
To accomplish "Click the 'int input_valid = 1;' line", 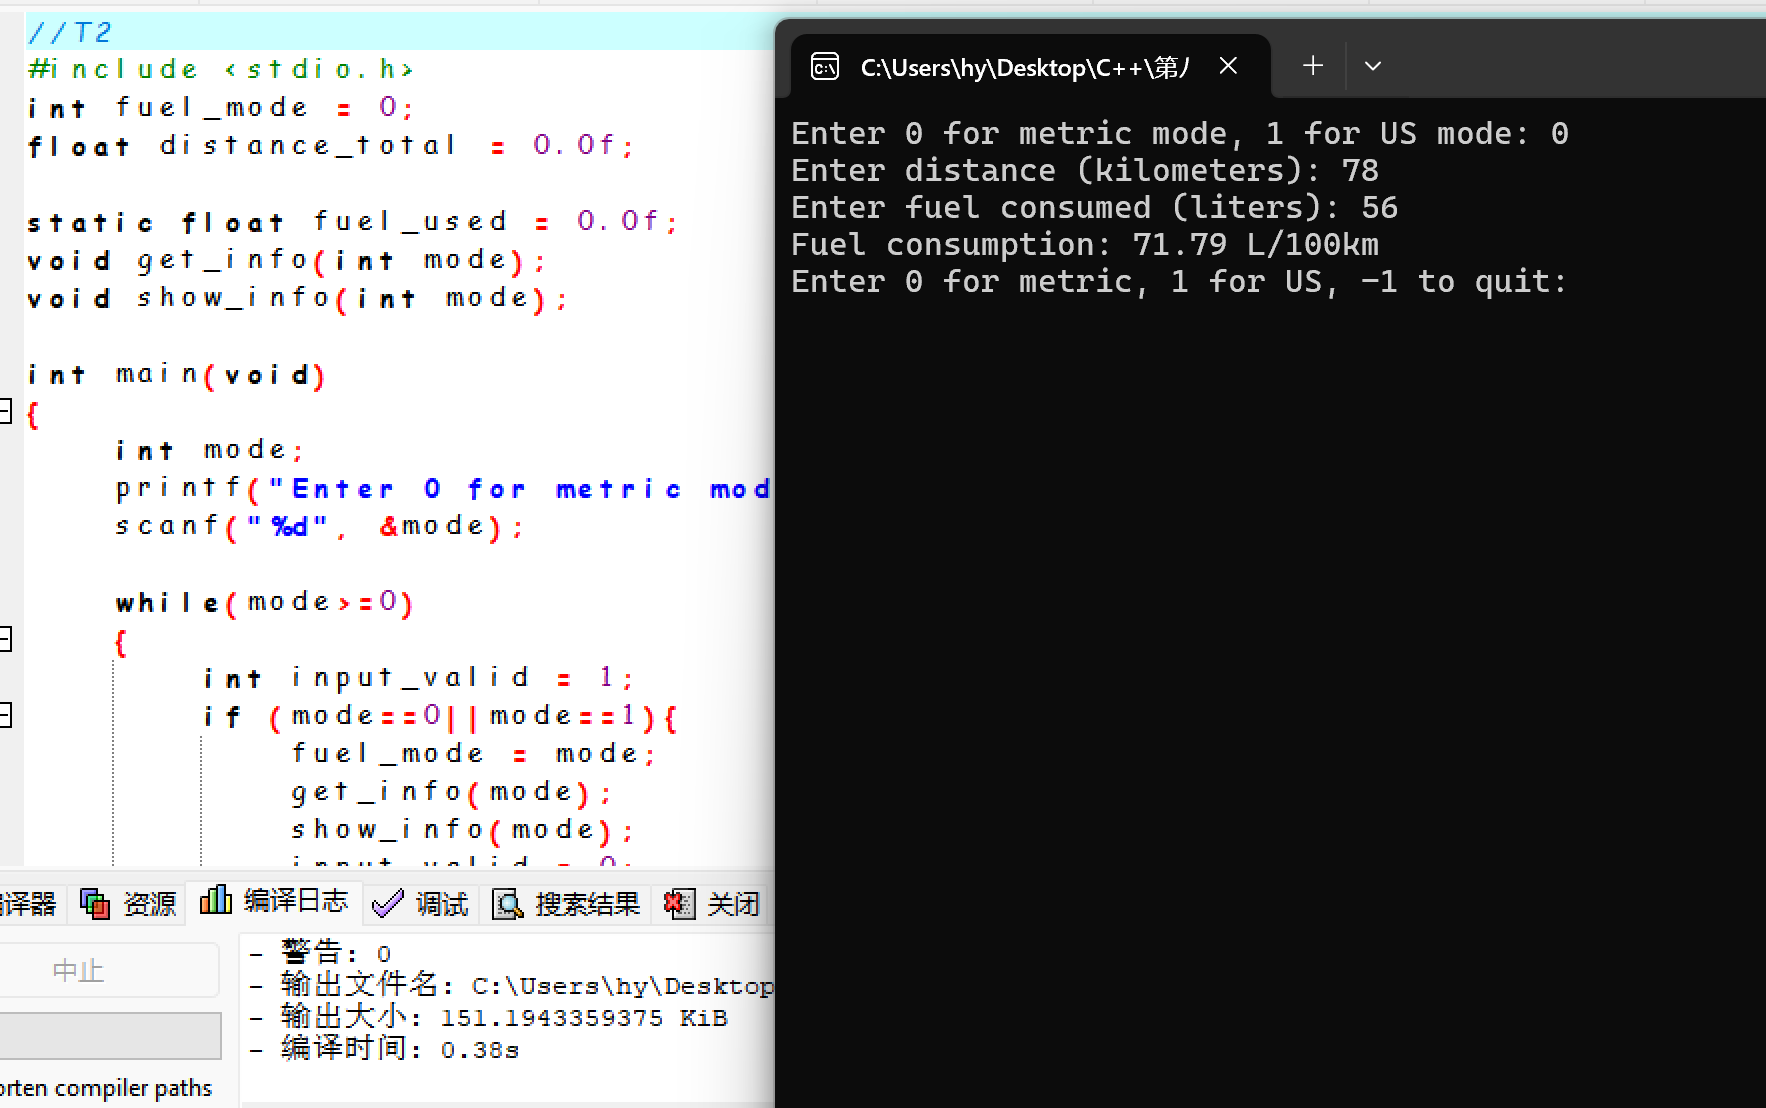I will 419,678.
